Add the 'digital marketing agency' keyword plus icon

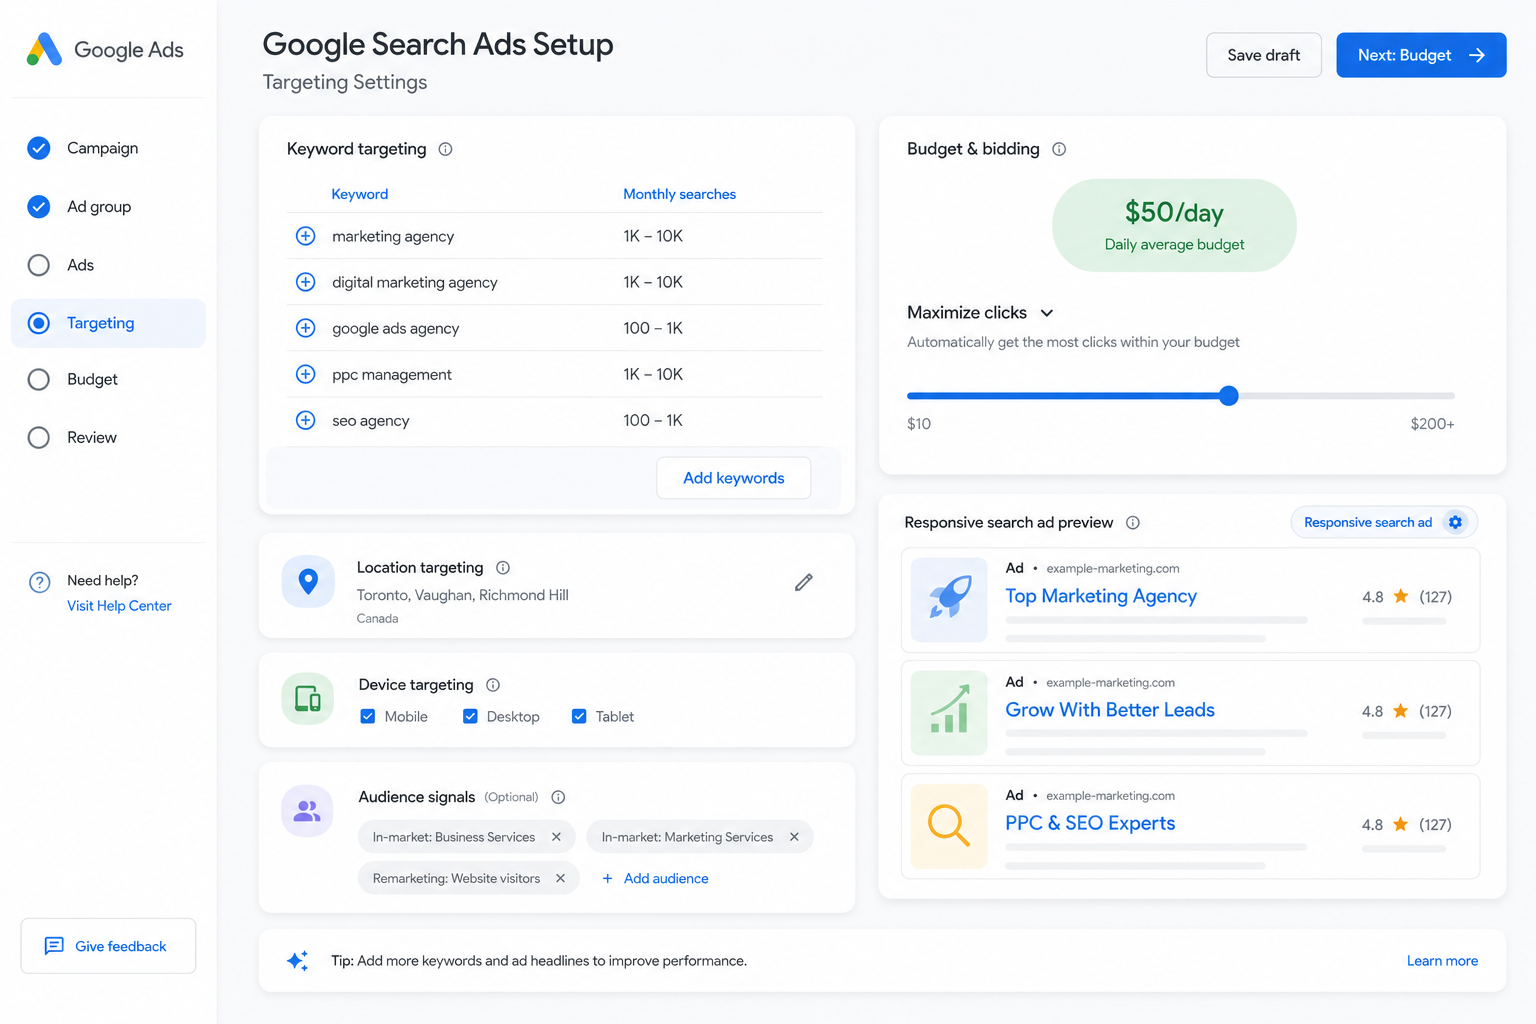(306, 282)
